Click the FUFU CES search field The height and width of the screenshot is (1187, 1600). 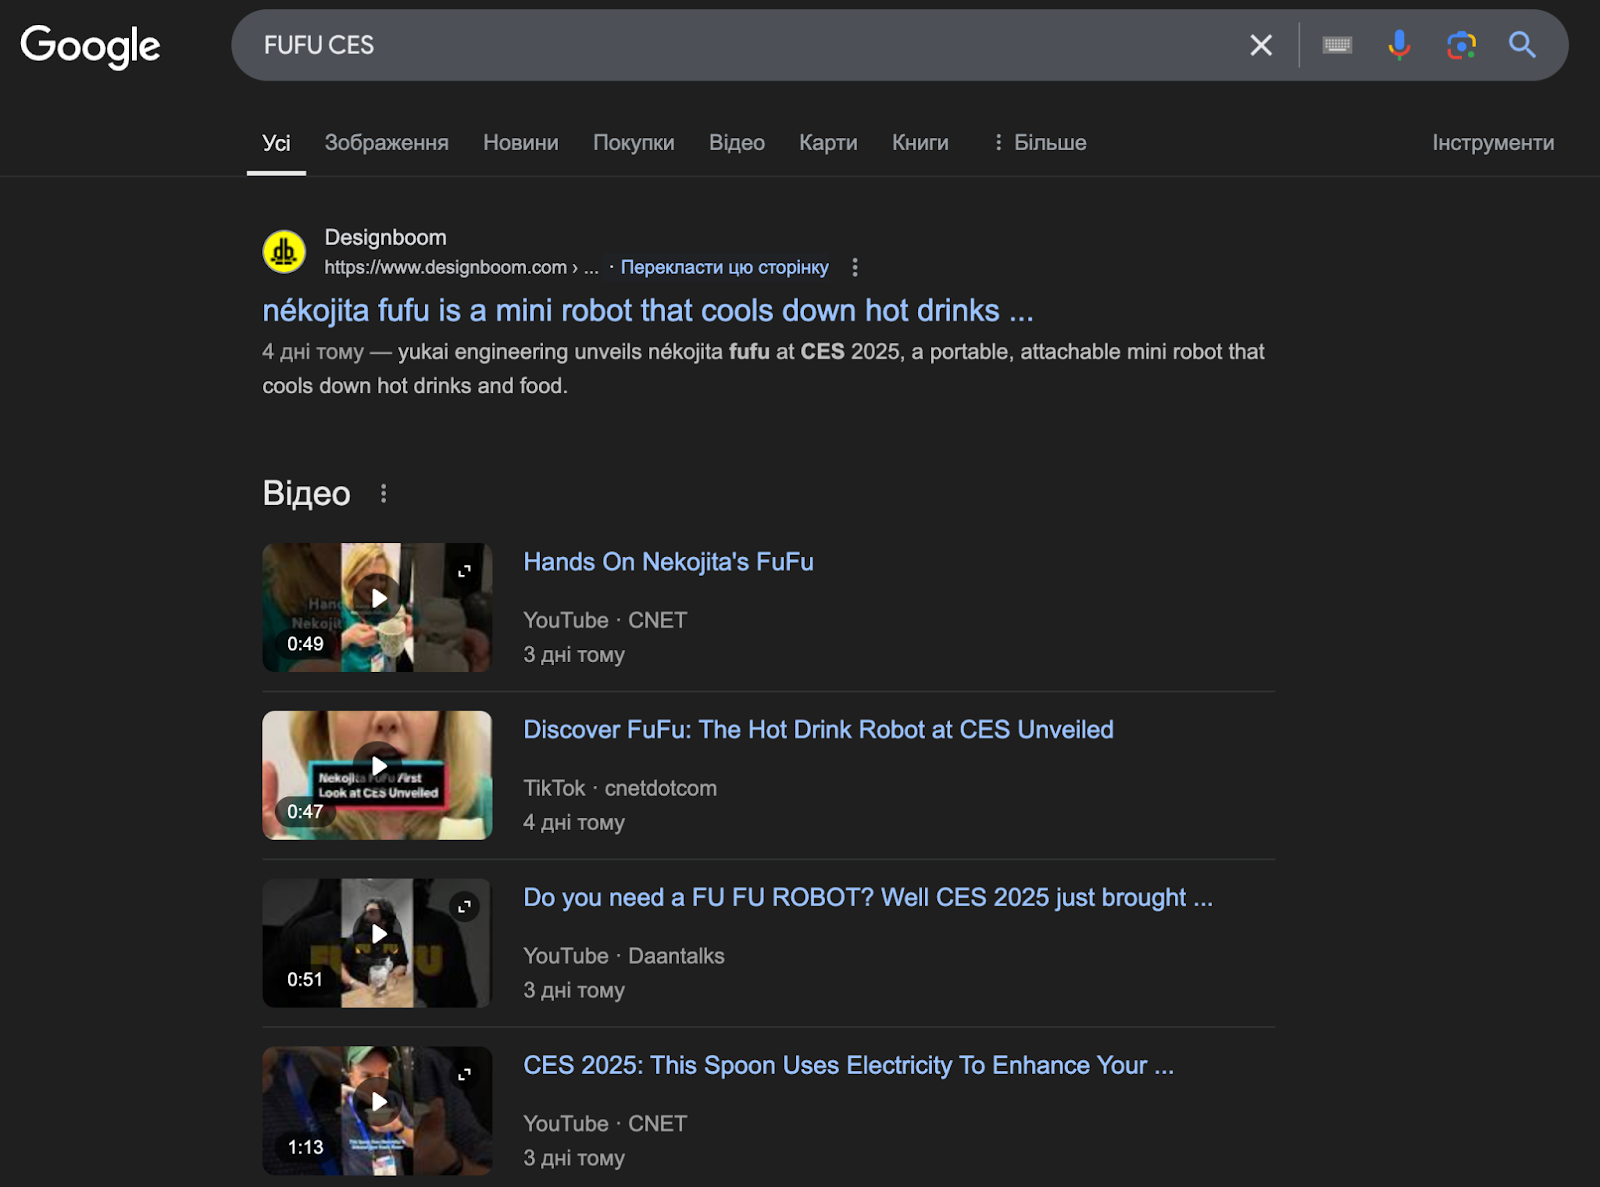740,45
